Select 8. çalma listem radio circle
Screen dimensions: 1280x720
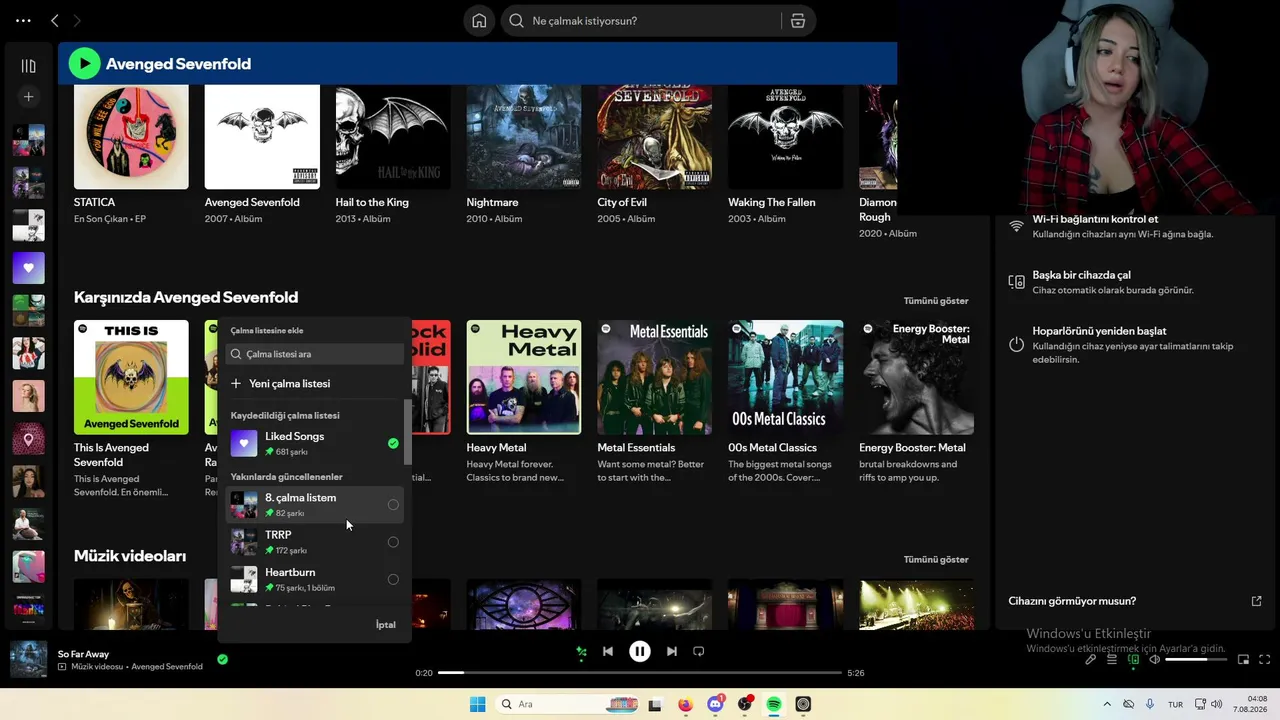click(393, 505)
